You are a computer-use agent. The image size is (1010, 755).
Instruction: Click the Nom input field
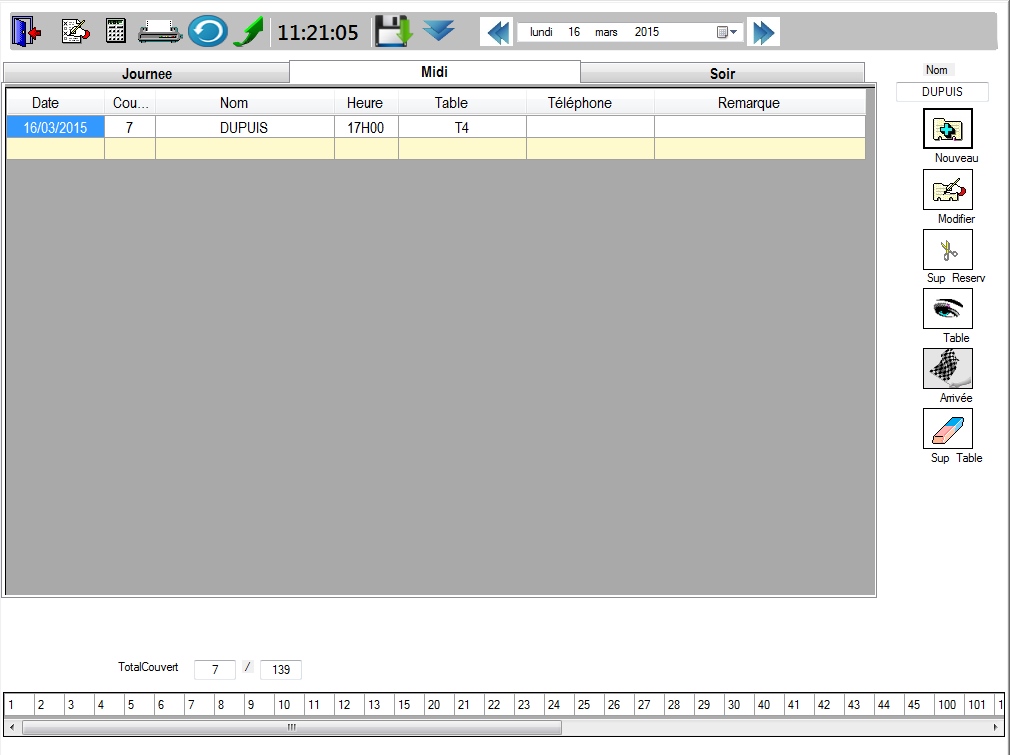coord(942,92)
